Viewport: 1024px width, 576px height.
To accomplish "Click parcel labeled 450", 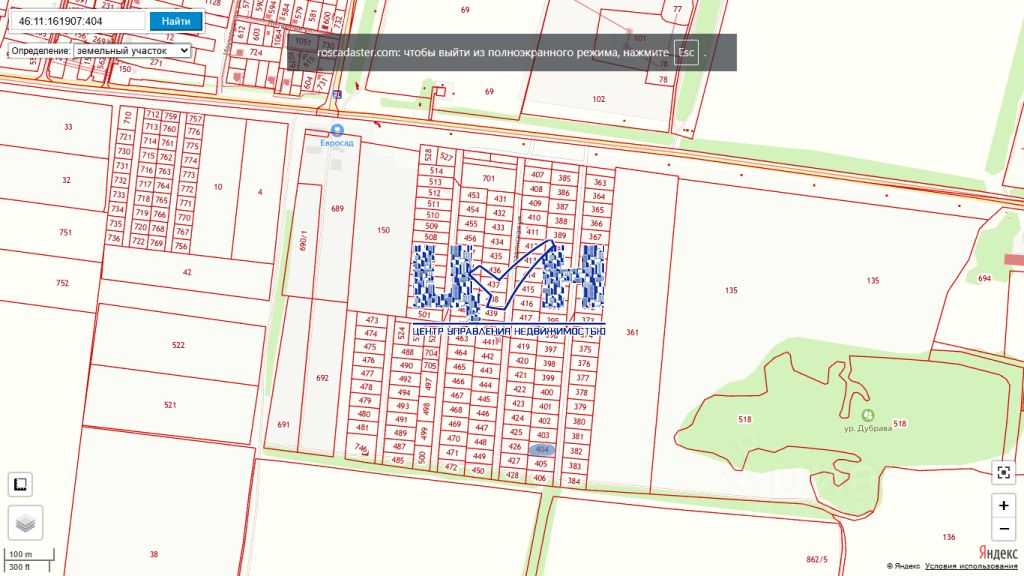I will 478,470.
